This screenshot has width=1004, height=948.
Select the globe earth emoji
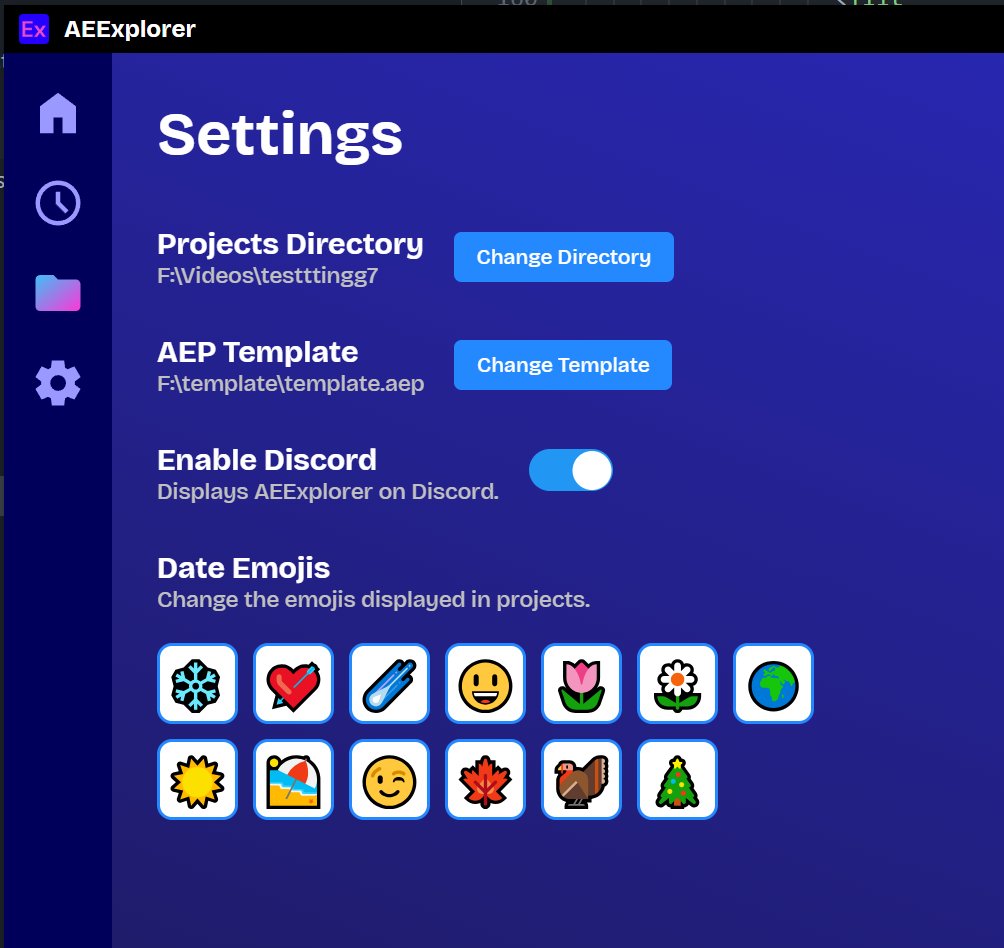click(773, 684)
